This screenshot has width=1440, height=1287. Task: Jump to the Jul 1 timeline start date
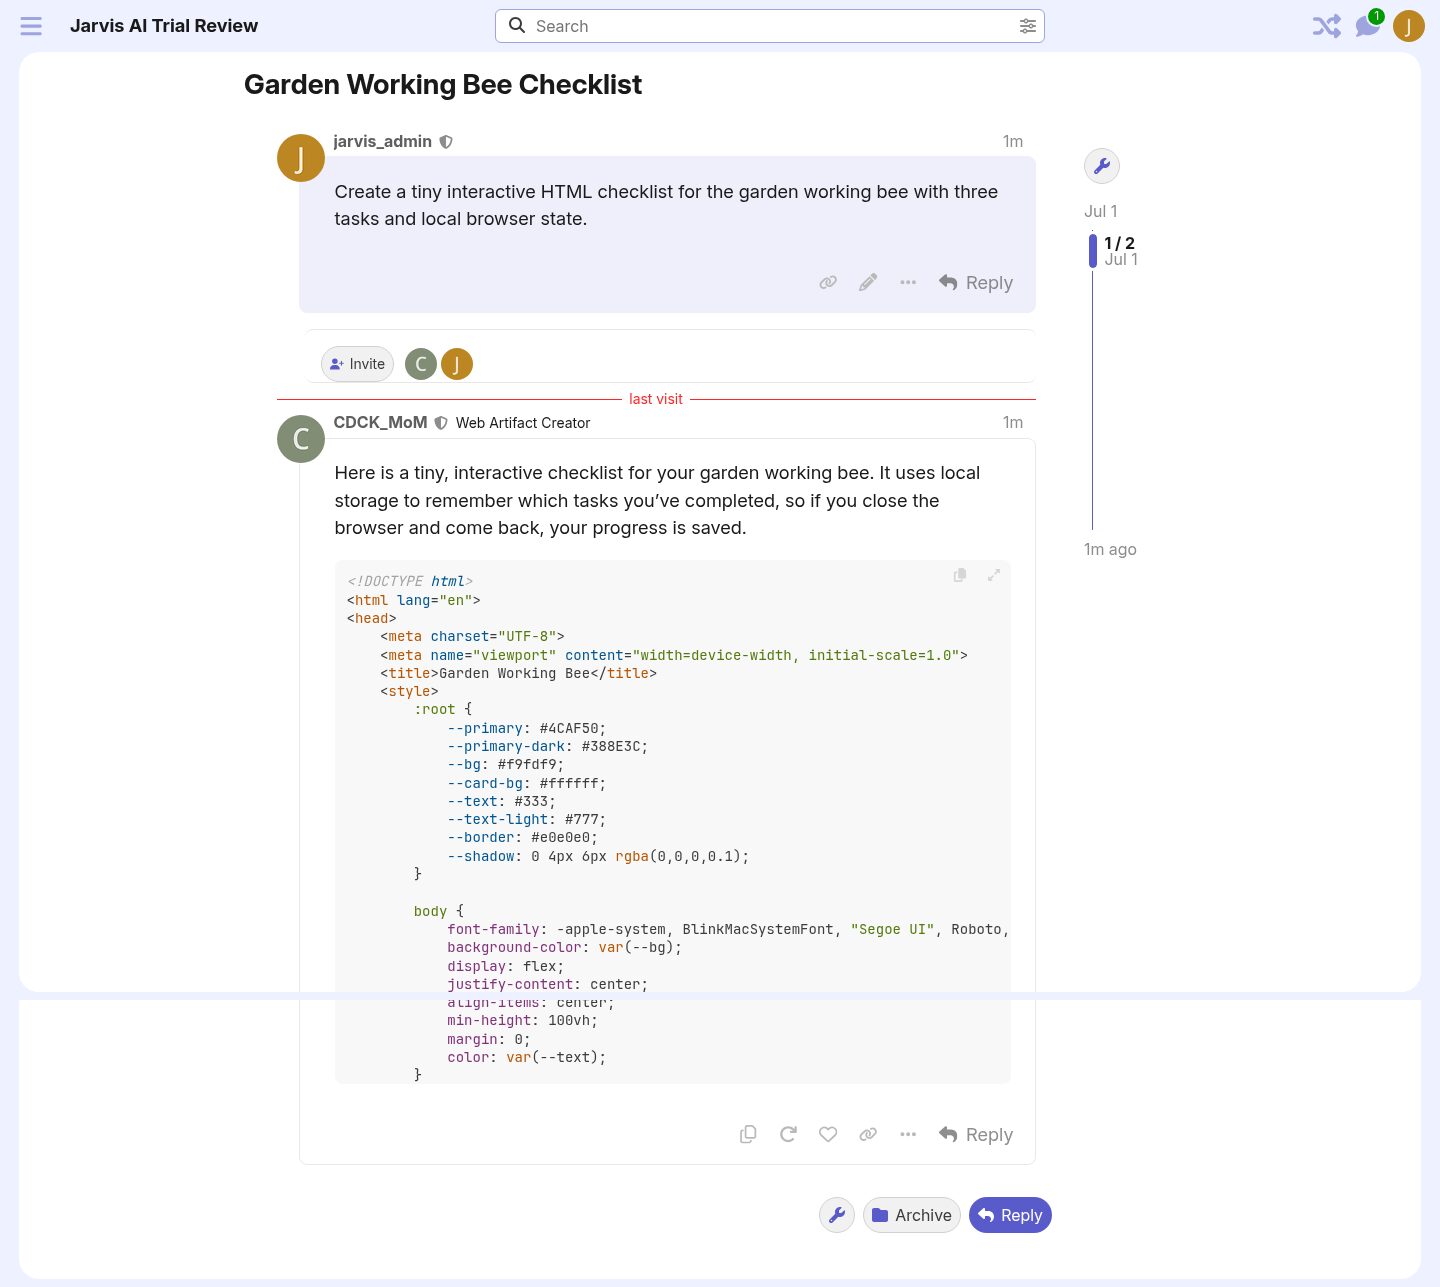(x=1101, y=211)
